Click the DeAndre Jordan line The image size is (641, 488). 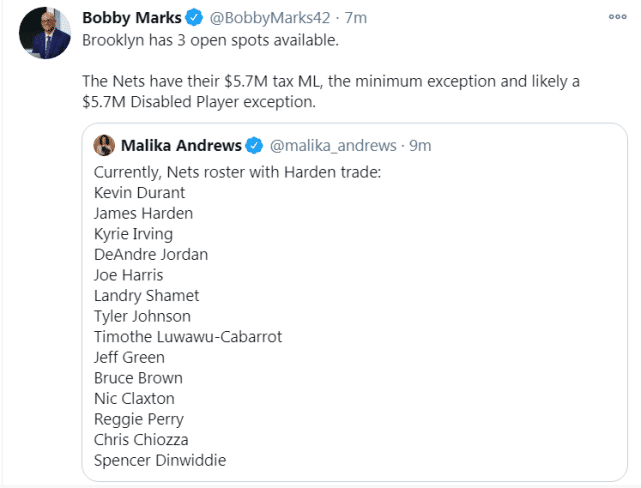pos(150,254)
